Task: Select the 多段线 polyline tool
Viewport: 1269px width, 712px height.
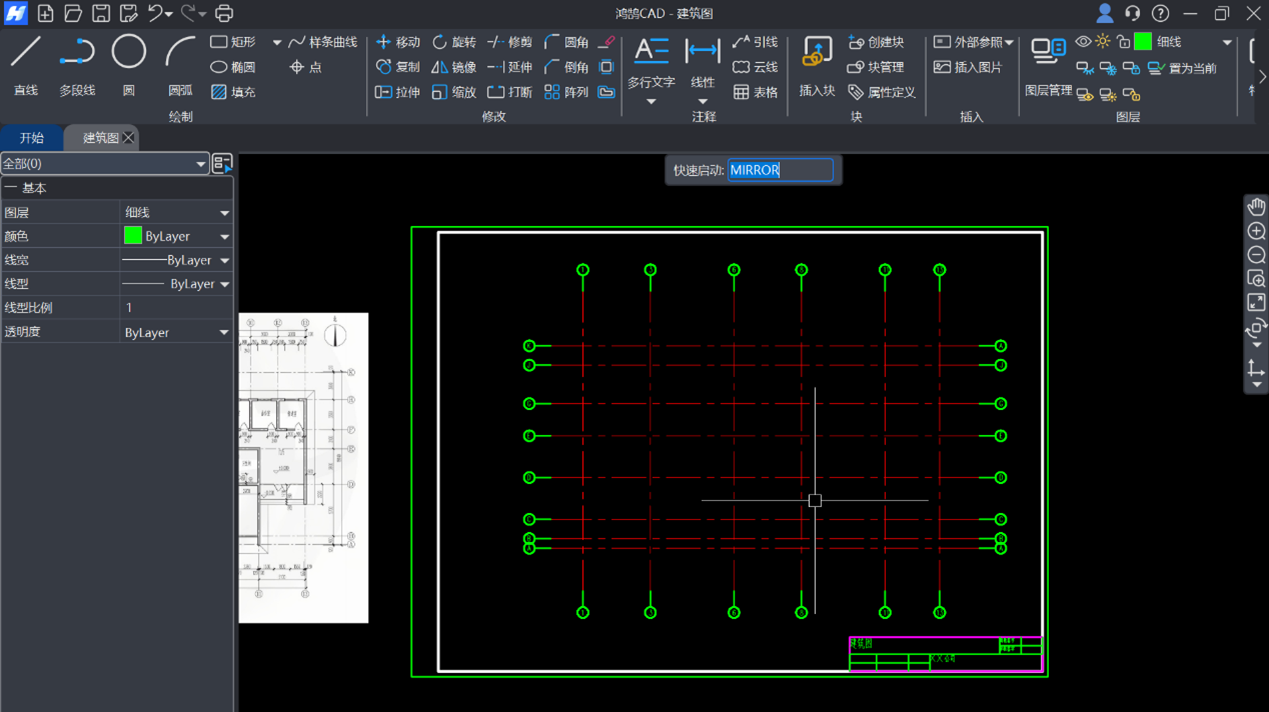Action: tap(77, 64)
